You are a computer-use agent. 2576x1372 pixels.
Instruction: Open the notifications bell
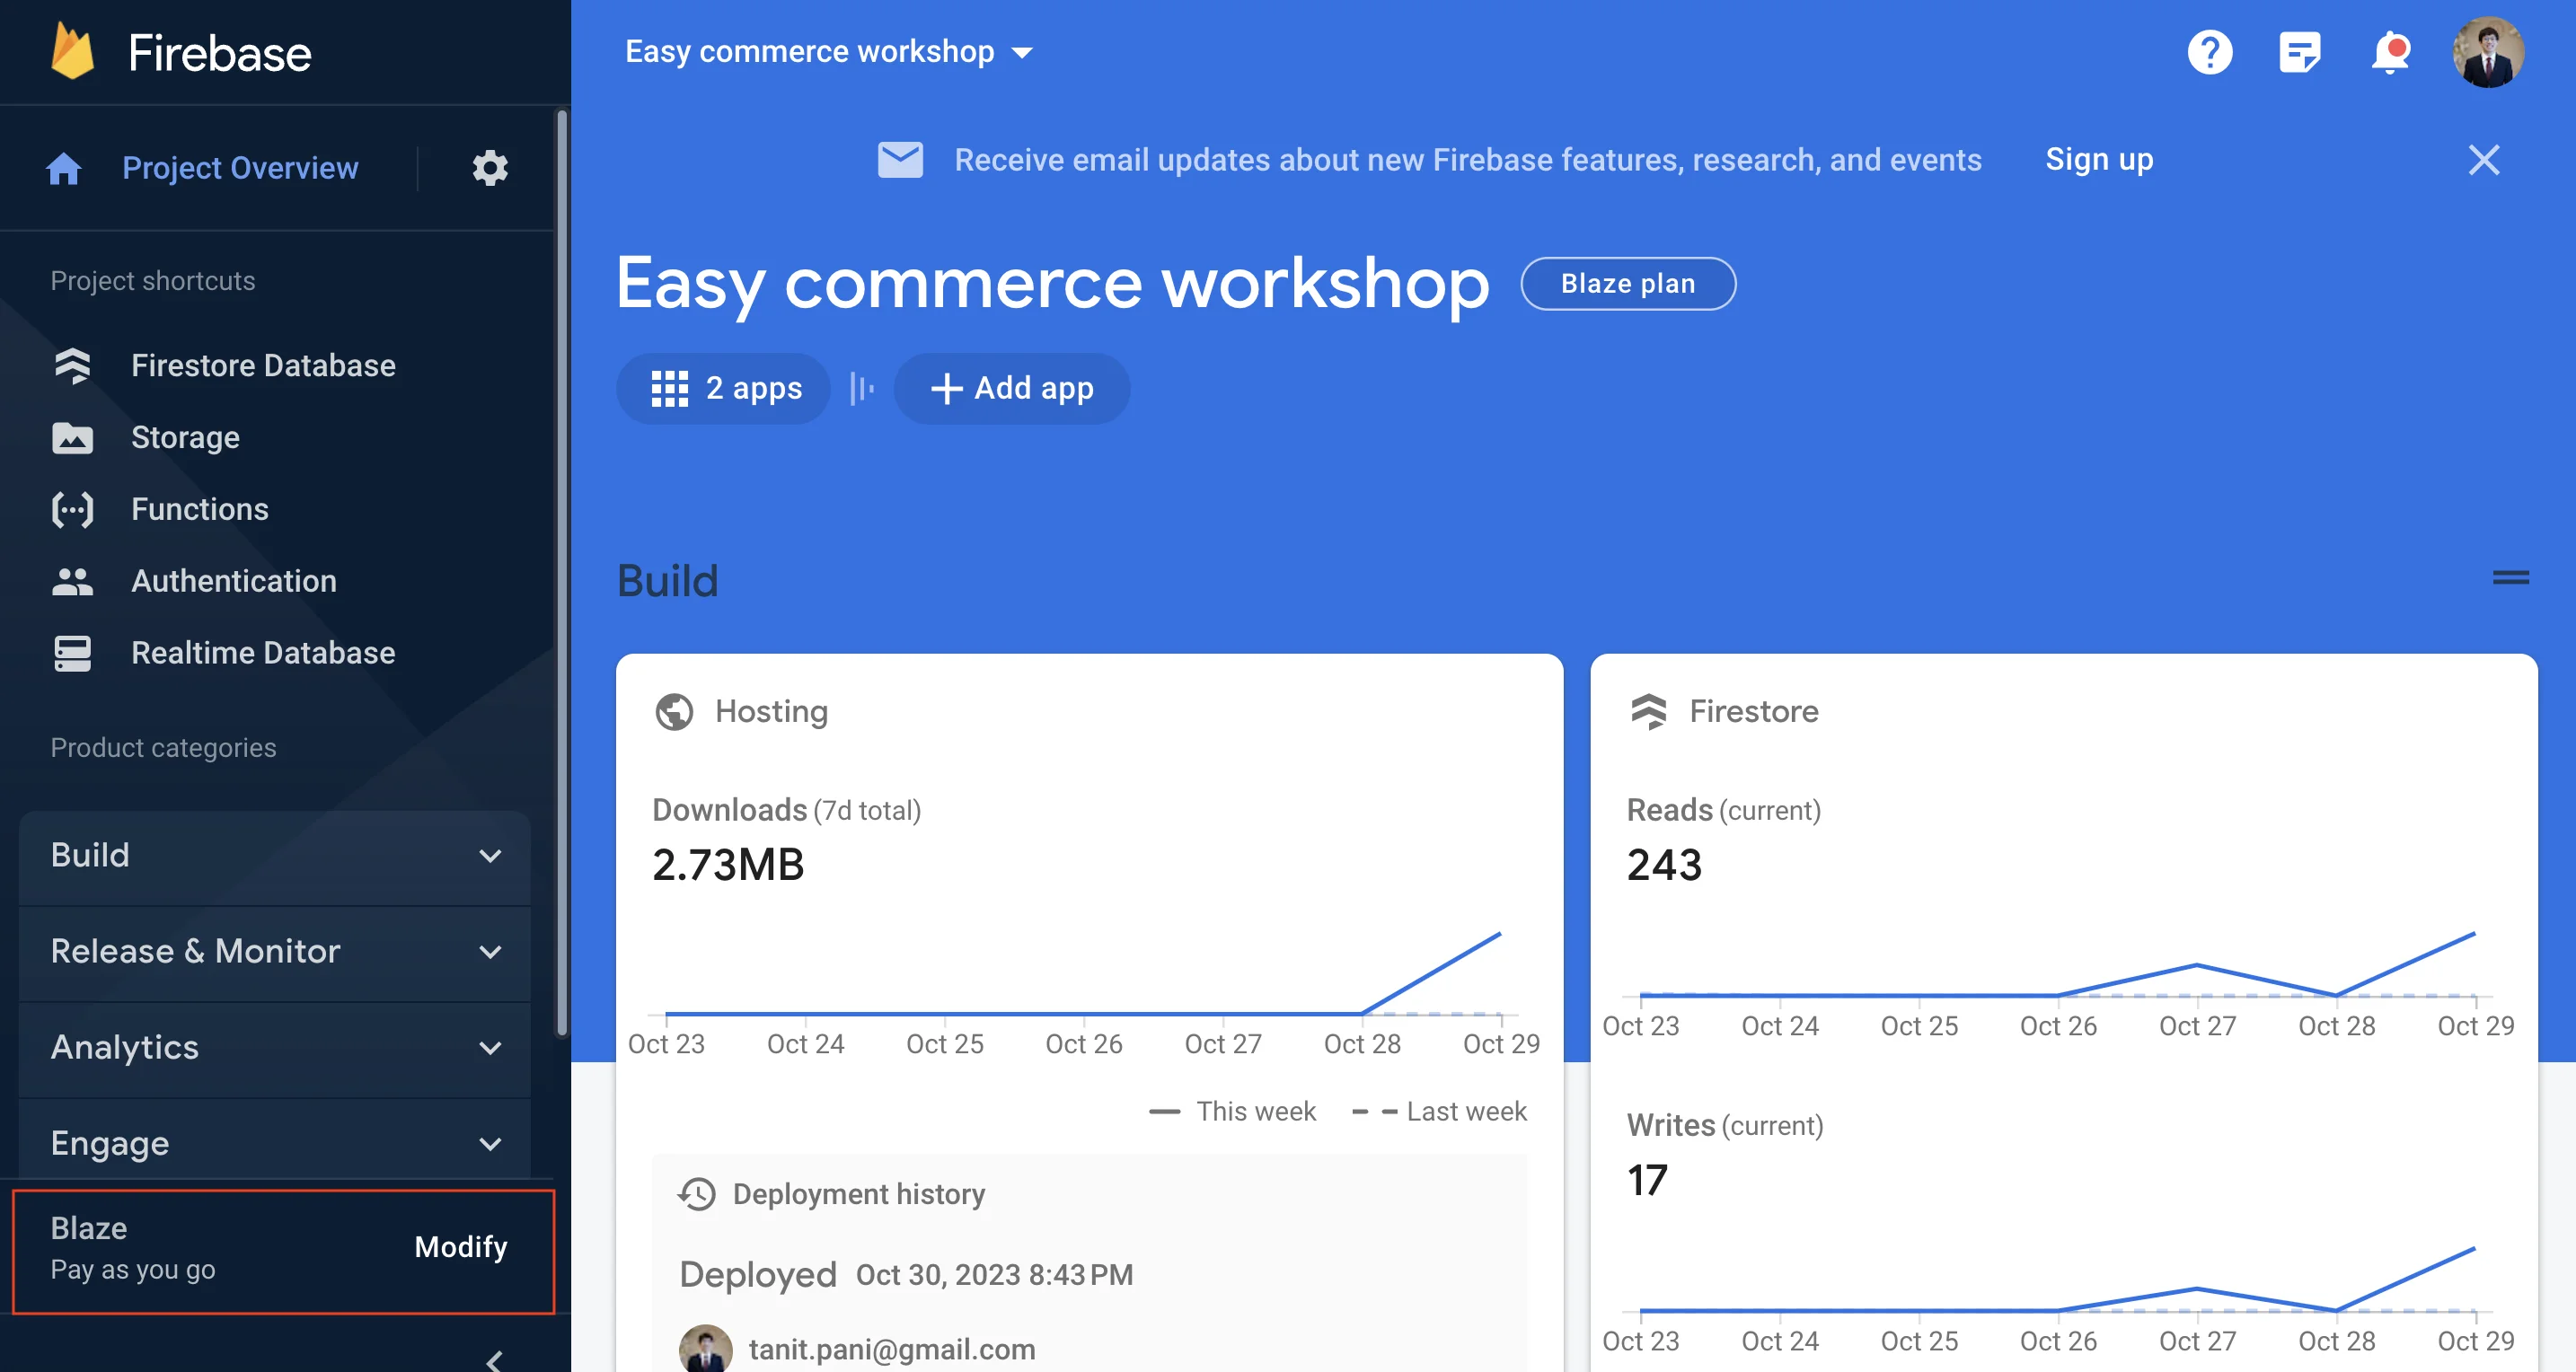click(2390, 52)
